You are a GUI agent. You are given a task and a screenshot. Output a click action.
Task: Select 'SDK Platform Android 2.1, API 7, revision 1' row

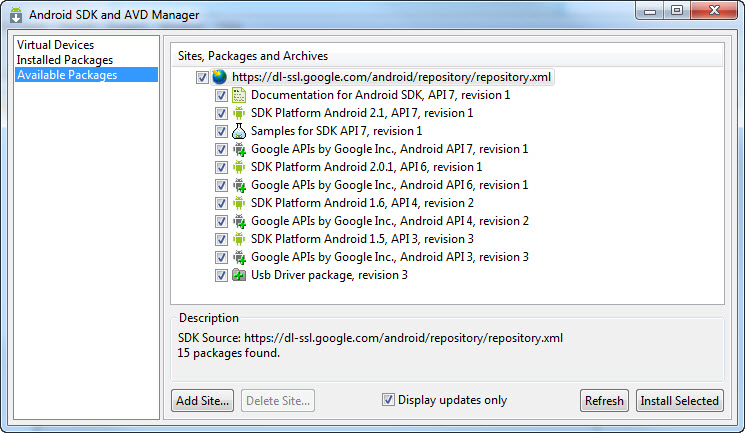pyautogui.click(x=362, y=113)
